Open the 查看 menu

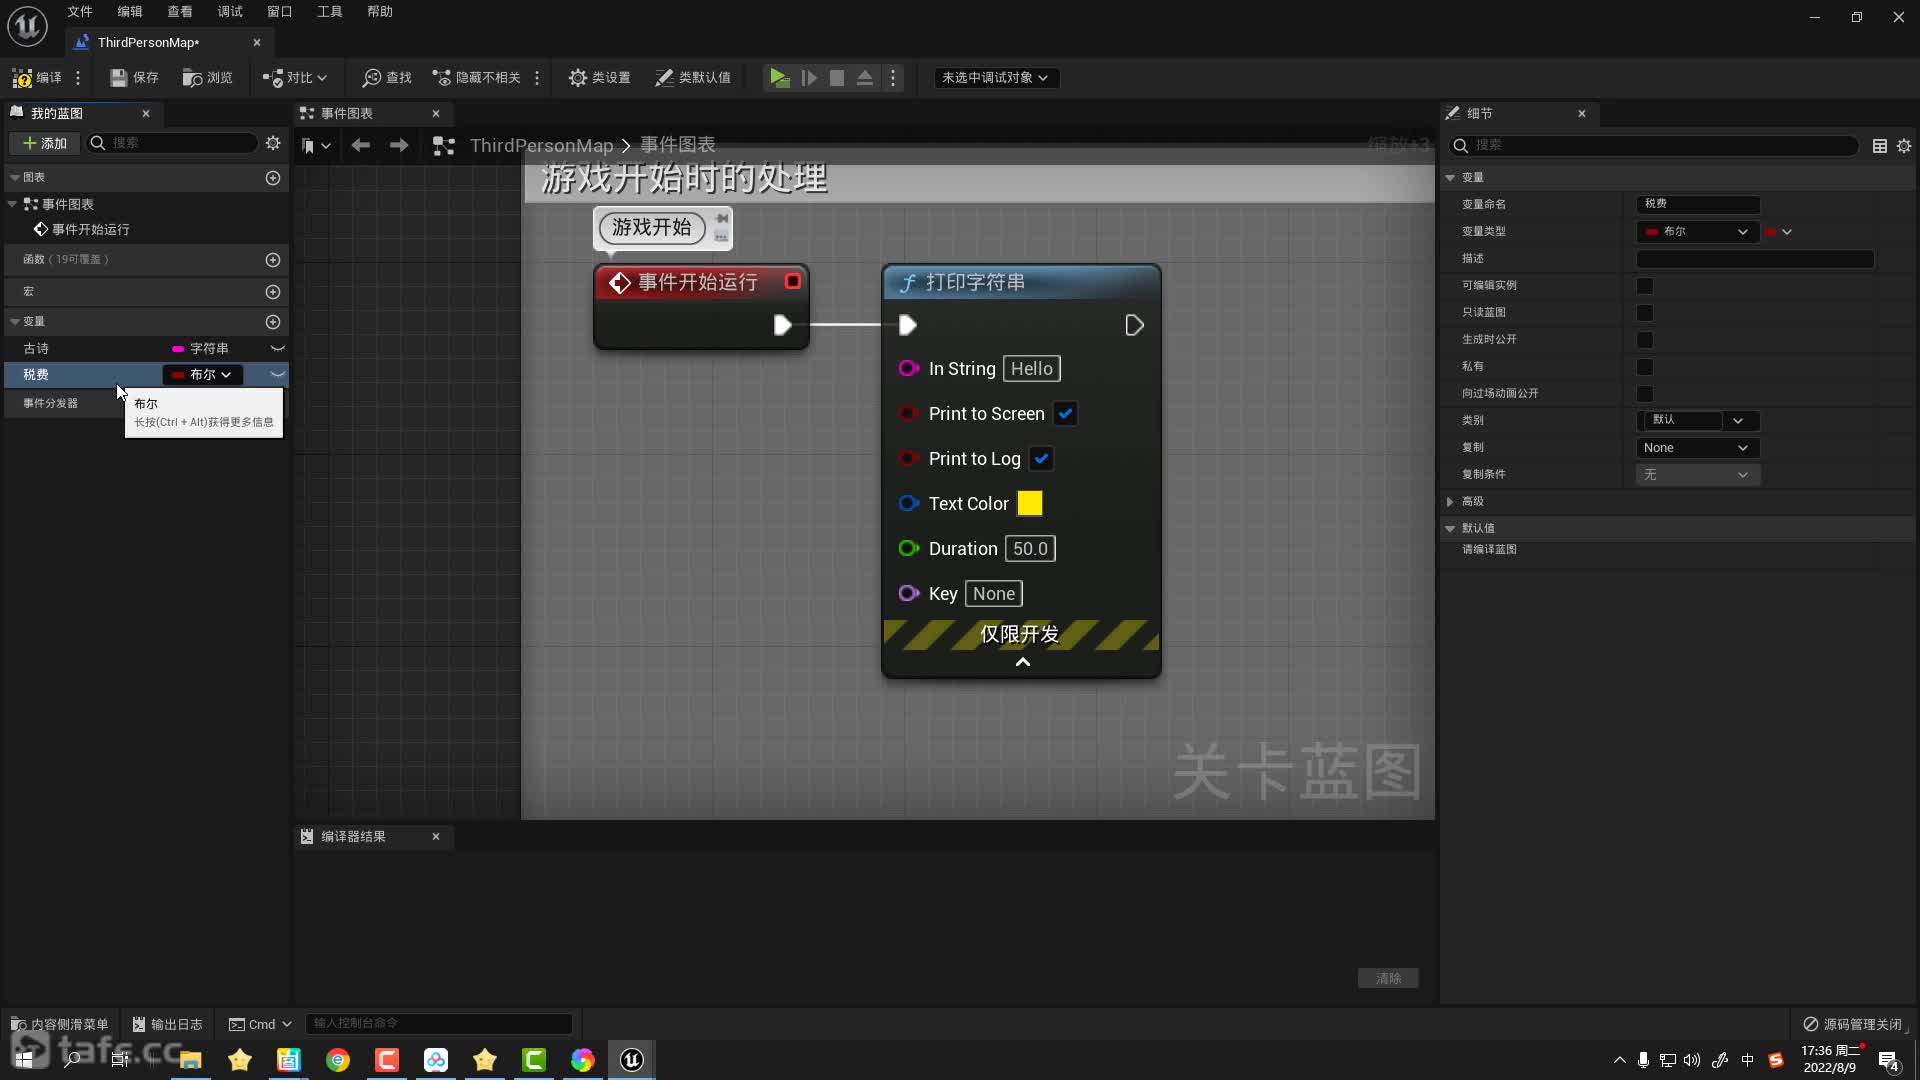180,12
